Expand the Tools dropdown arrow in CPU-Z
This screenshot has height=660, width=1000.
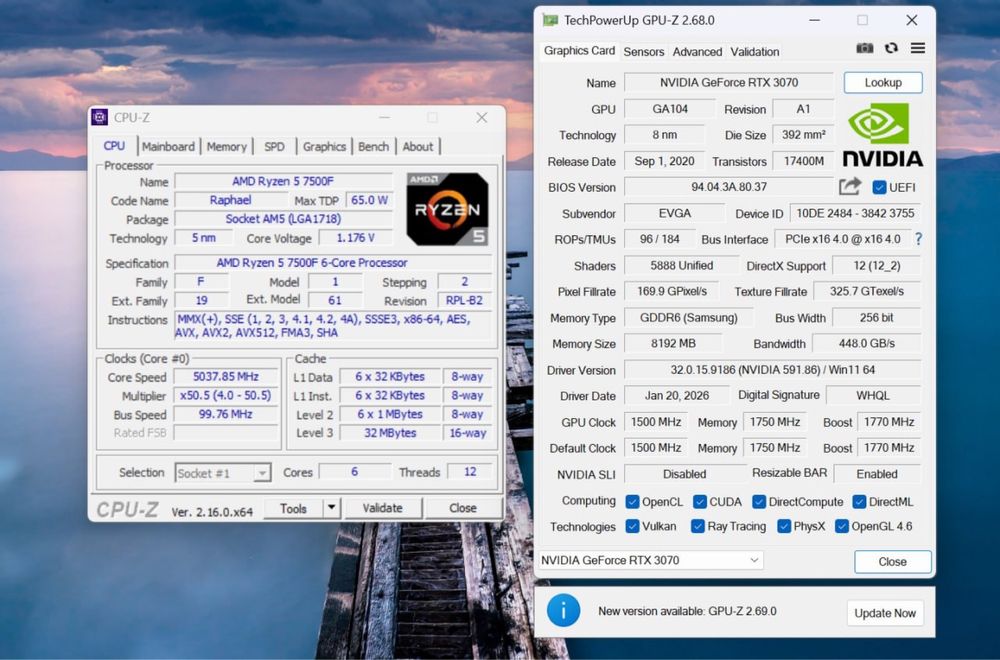coord(332,508)
